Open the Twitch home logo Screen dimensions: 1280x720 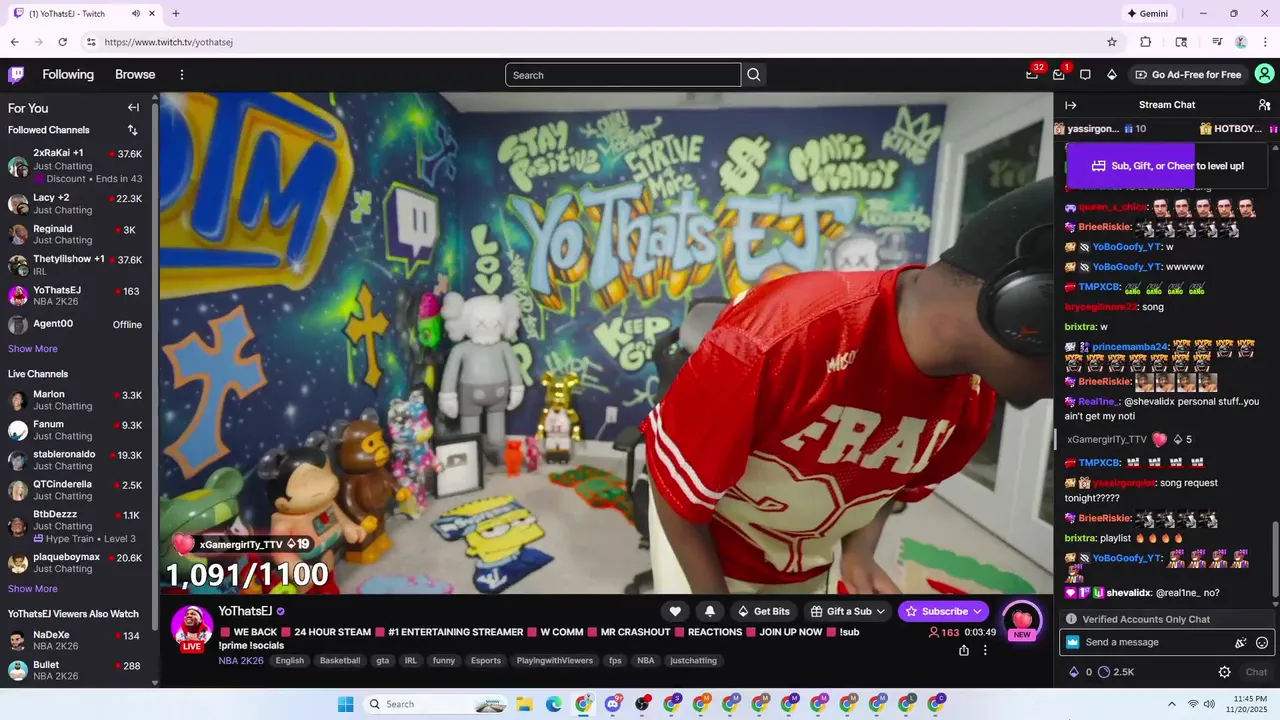[16, 75]
